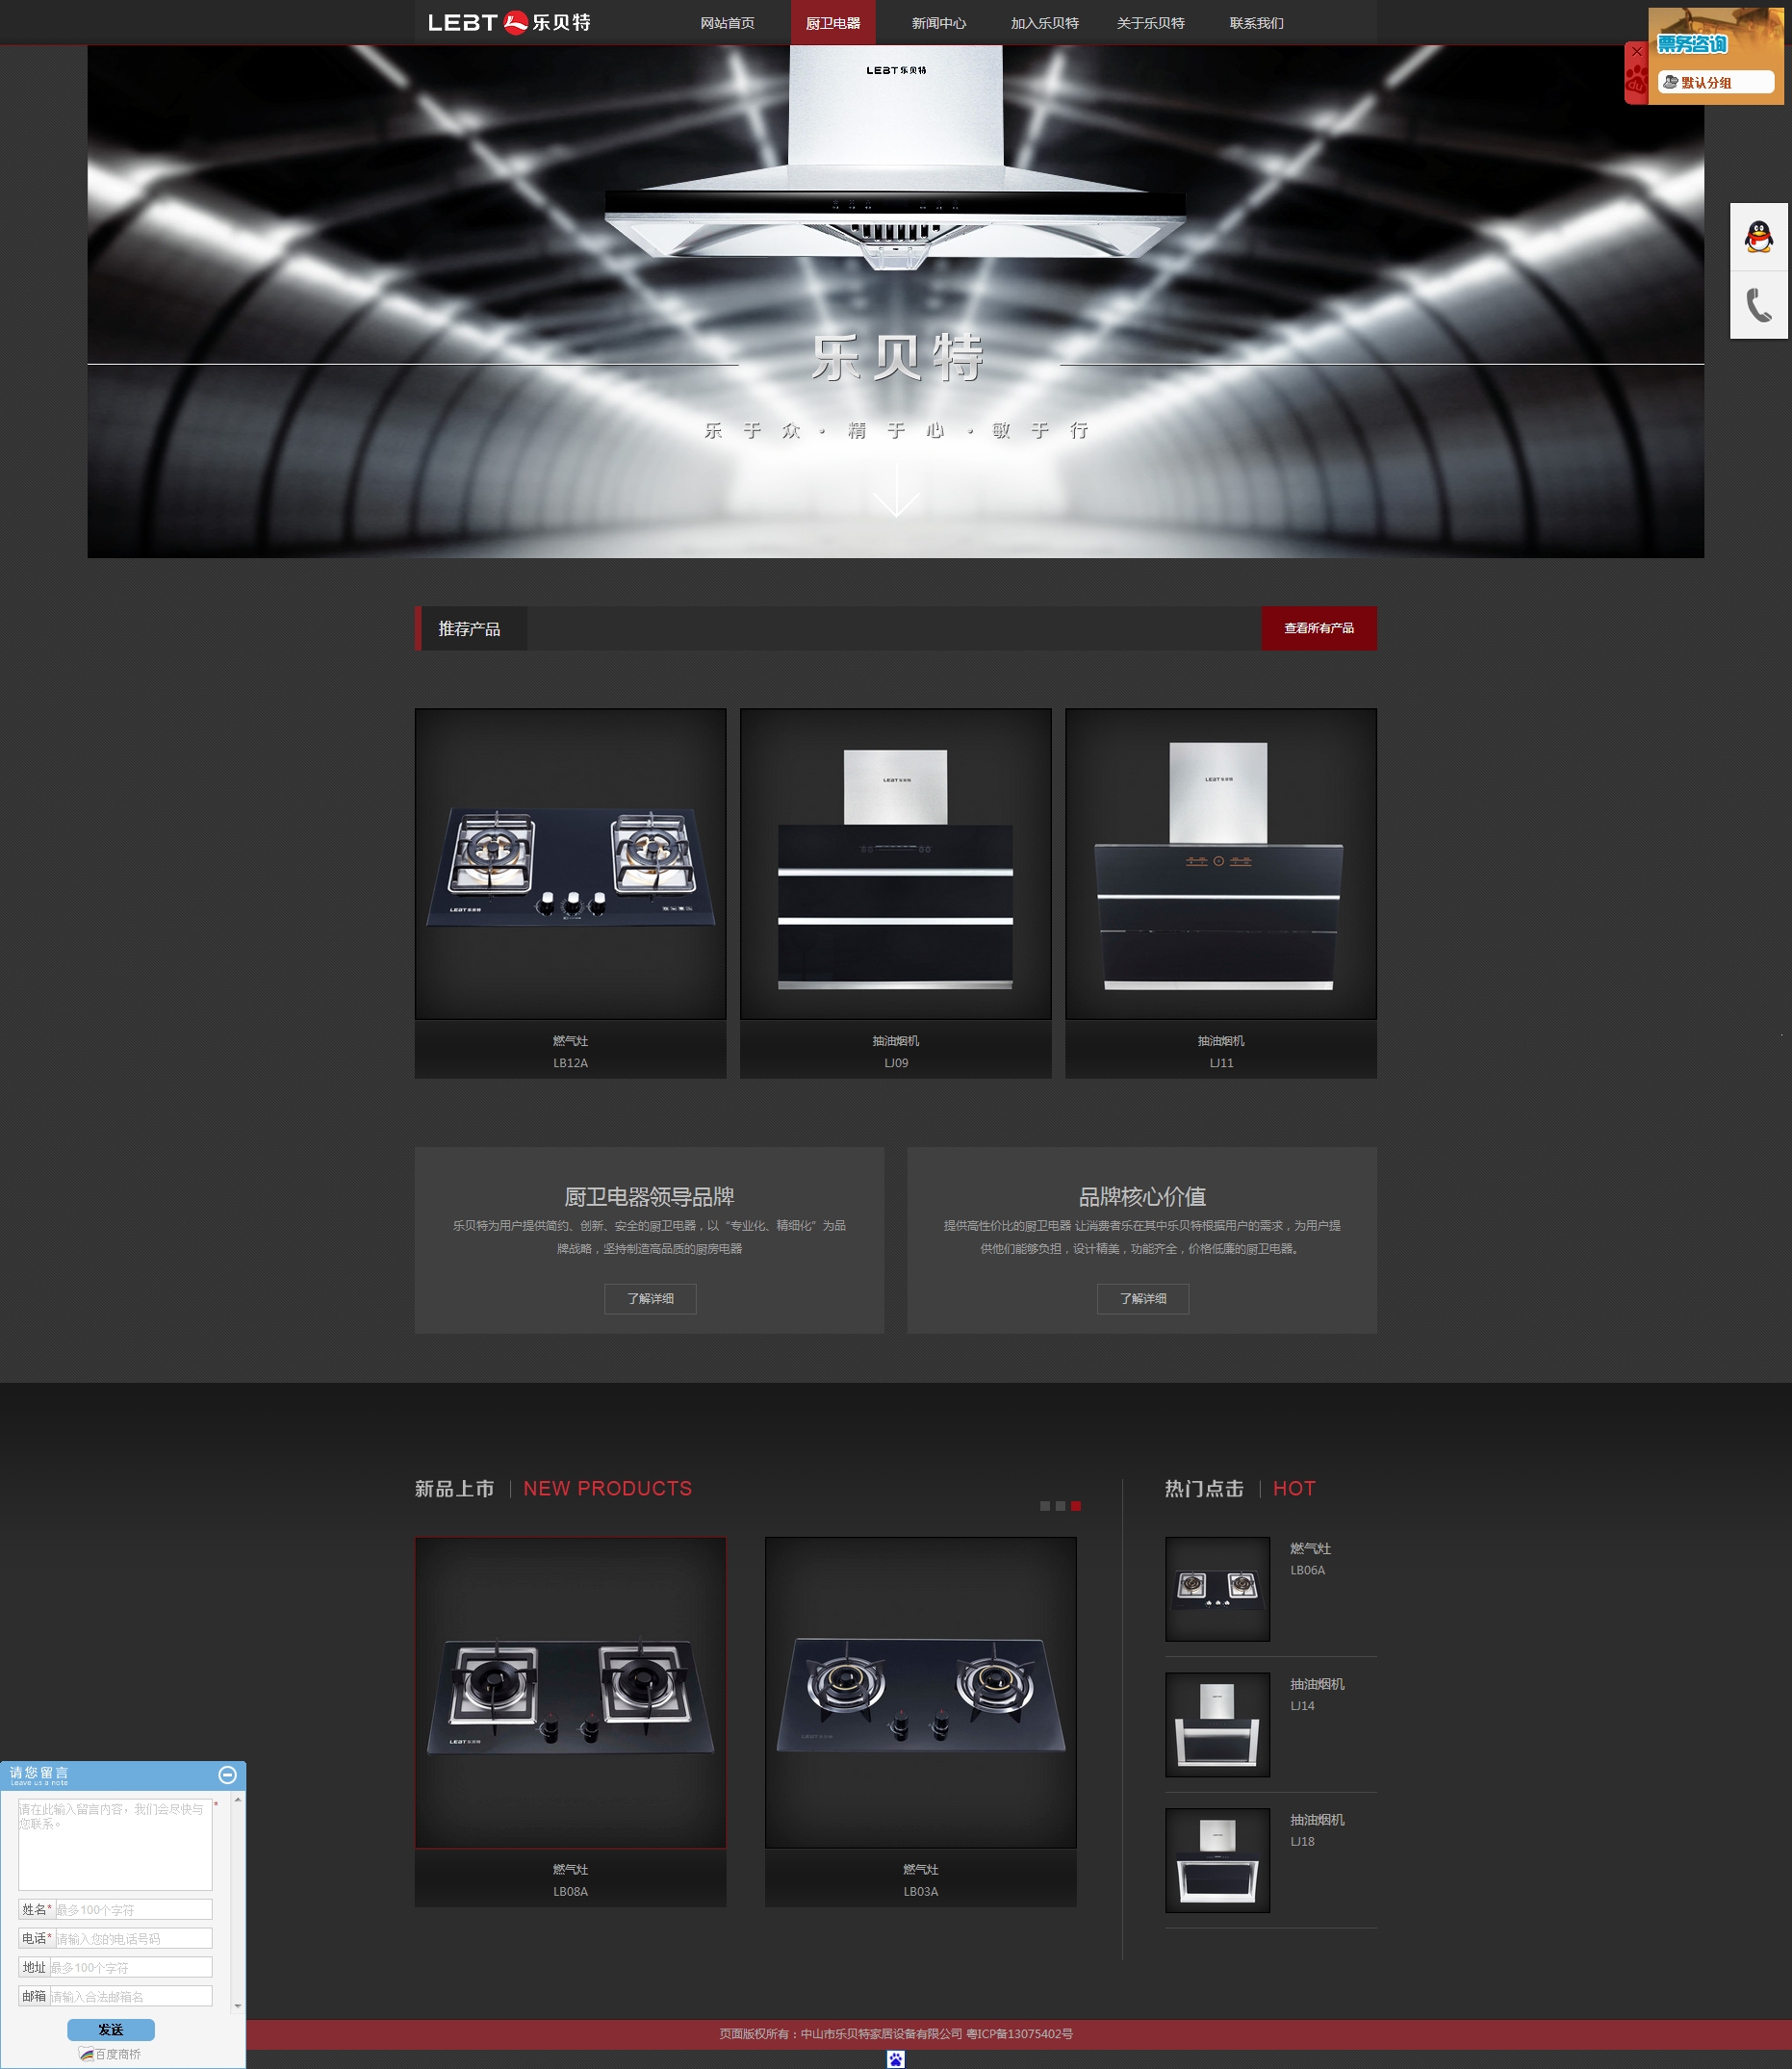Click the 百度商桥 rainbow logo icon
The width and height of the screenshot is (1792, 2069).
pos(86,2054)
